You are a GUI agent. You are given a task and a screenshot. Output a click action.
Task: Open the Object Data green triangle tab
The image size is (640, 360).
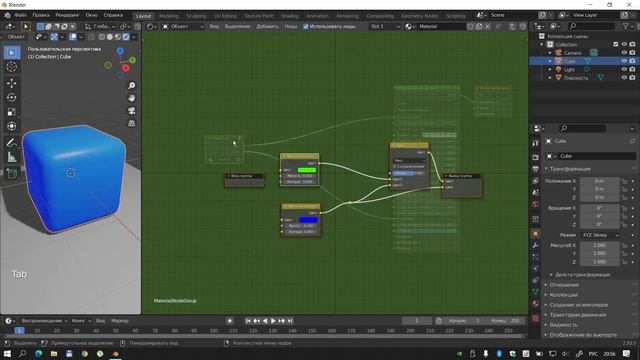click(536, 292)
